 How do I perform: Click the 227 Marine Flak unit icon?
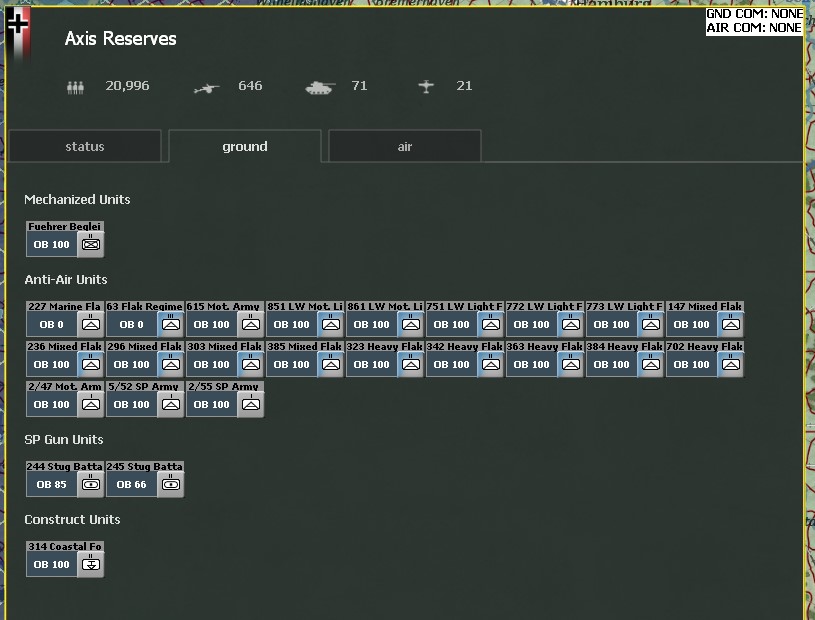[x=91, y=324]
